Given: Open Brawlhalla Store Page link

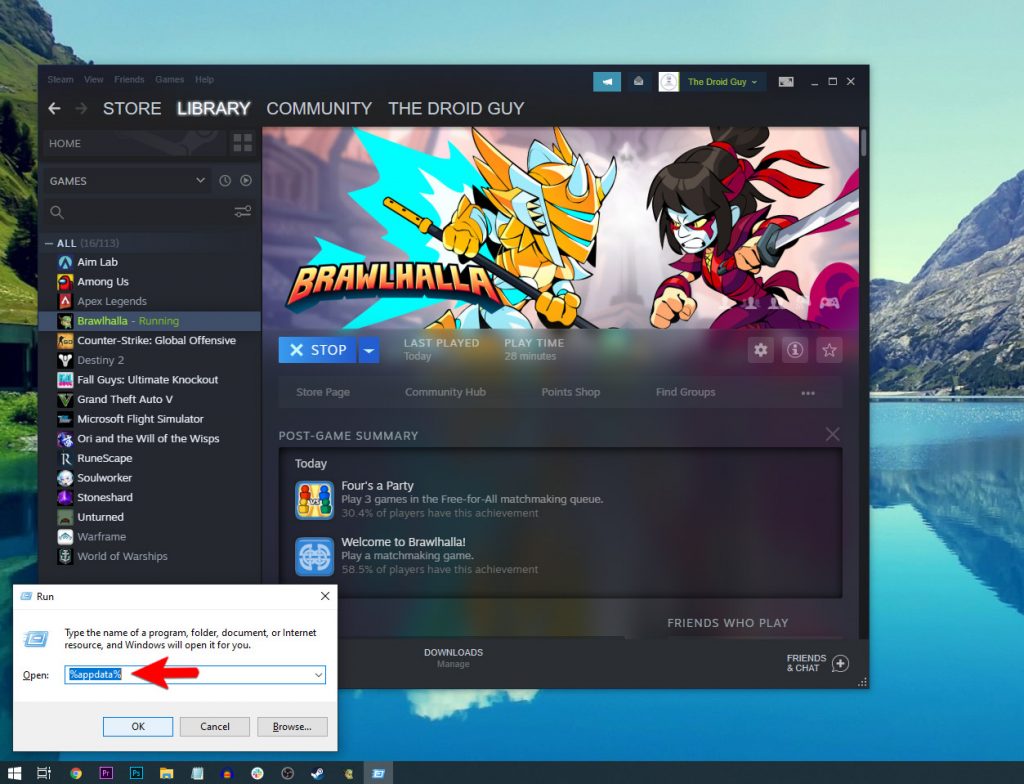Looking at the screenshot, I should tap(323, 392).
